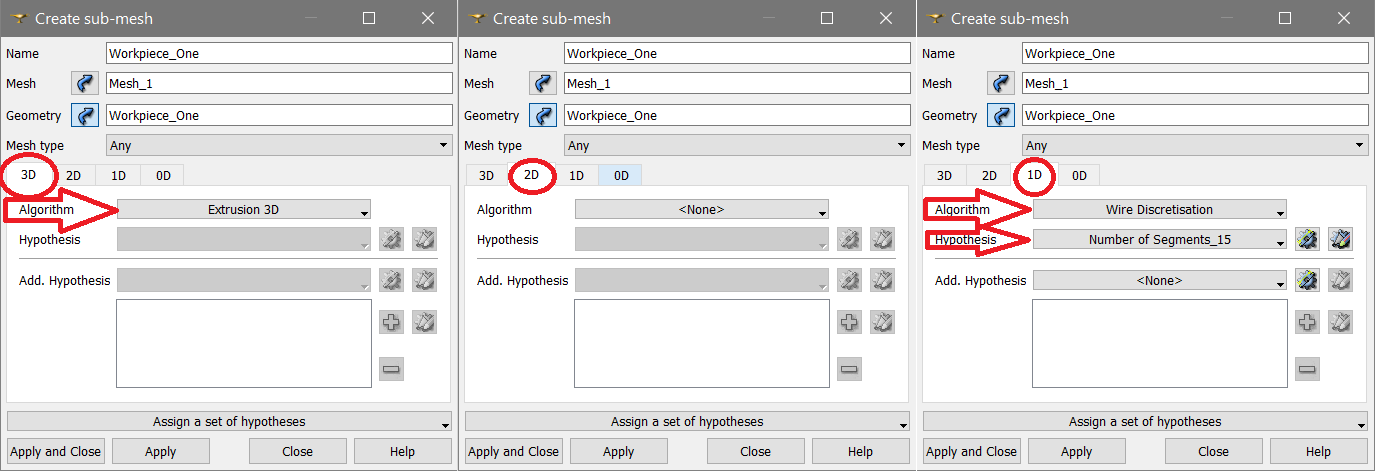Click the Geometry selection arrow in the Wire Discretisation dialog

point(1001,115)
